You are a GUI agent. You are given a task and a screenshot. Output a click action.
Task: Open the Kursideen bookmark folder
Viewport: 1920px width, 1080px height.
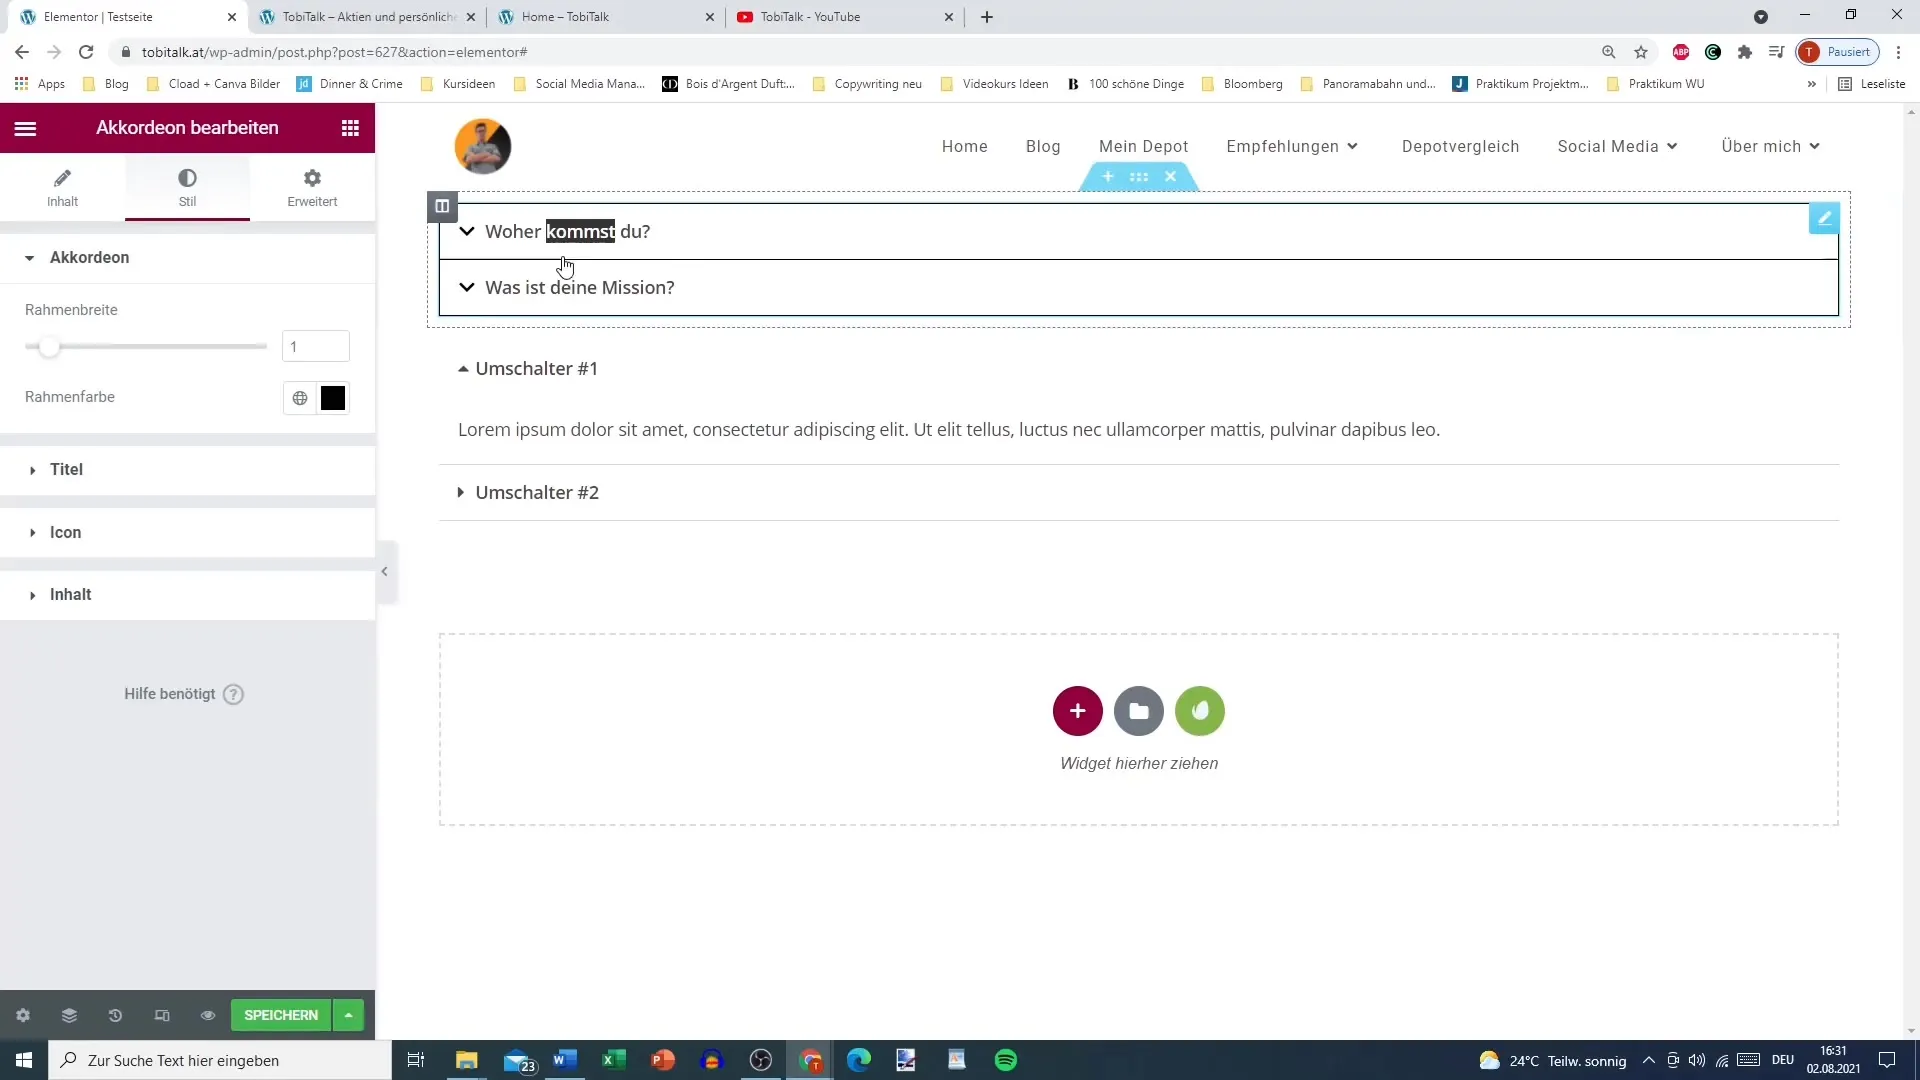coord(458,84)
